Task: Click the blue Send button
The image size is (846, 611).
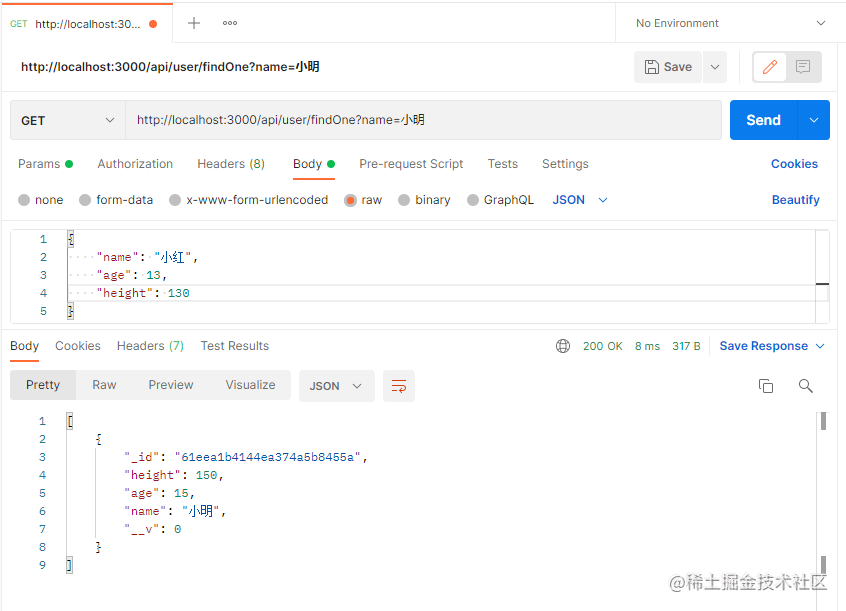Action: pyautogui.click(x=763, y=120)
